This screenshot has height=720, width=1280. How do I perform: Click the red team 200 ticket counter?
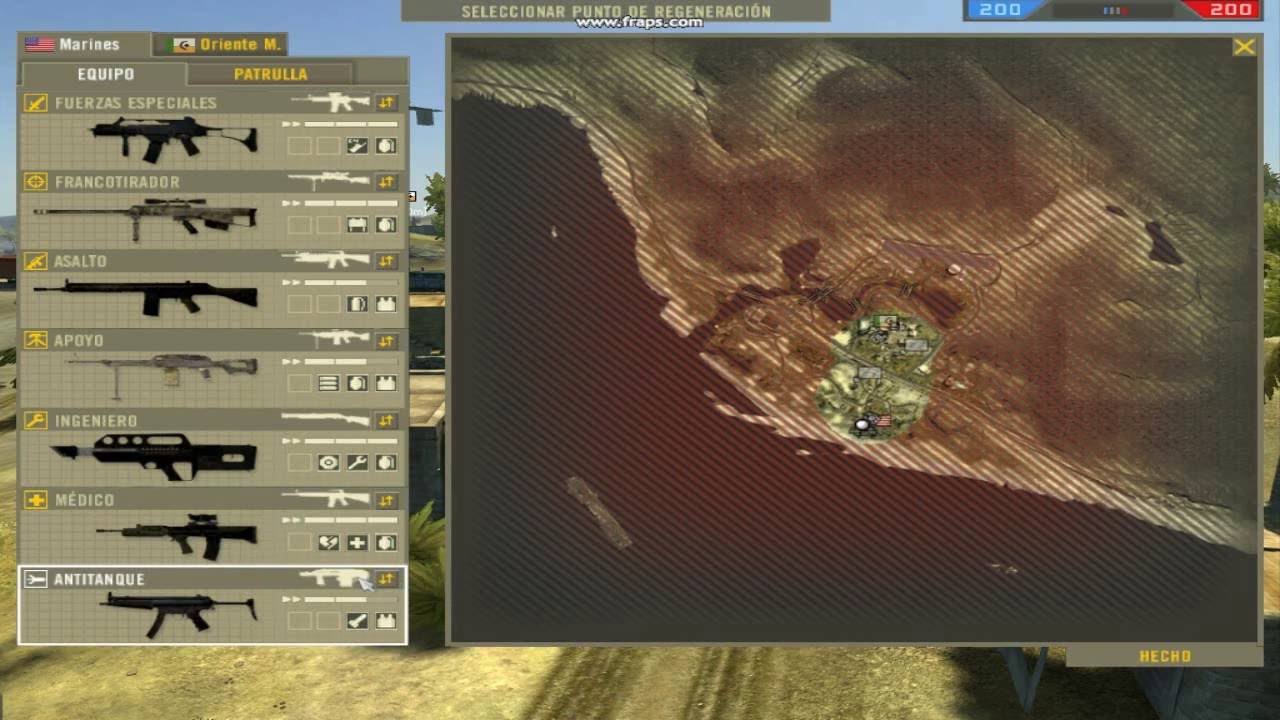(1230, 9)
